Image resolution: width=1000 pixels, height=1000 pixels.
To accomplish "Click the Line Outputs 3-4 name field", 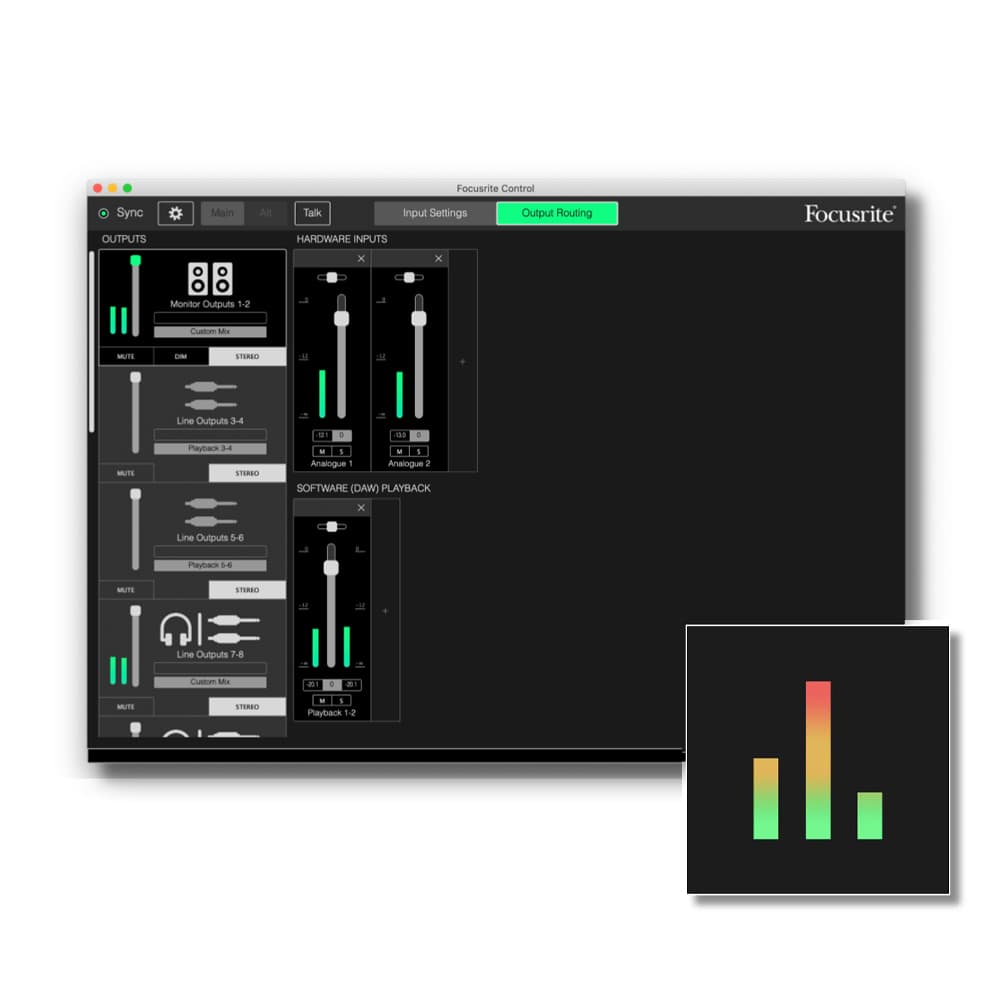I will (210, 434).
